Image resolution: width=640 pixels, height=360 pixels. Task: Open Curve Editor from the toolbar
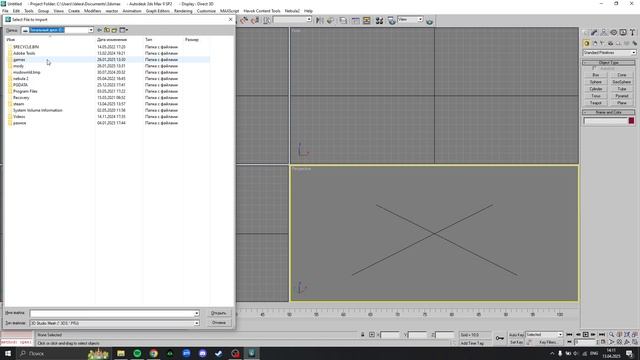tap(356, 20)
